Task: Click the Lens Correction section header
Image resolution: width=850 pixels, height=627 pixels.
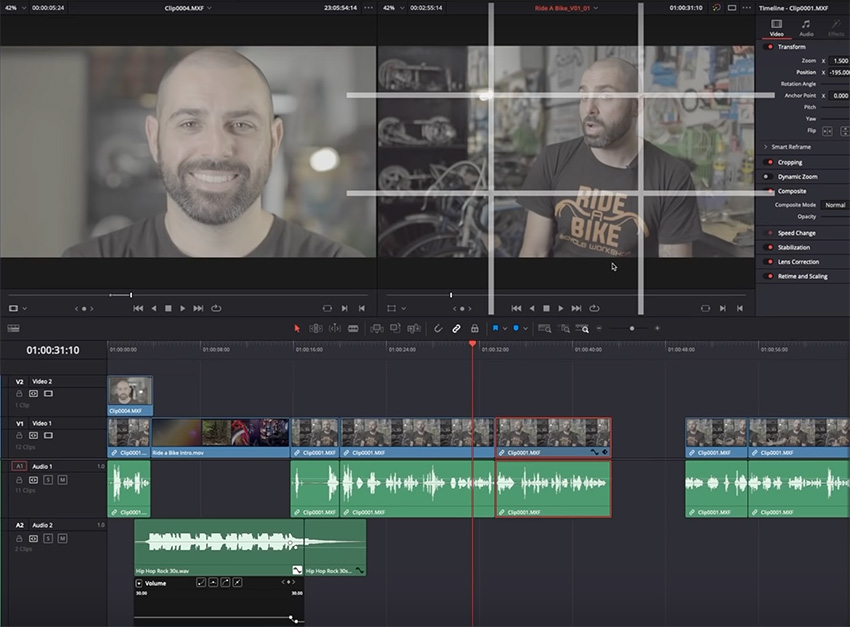Action: [x=798, y=261]
